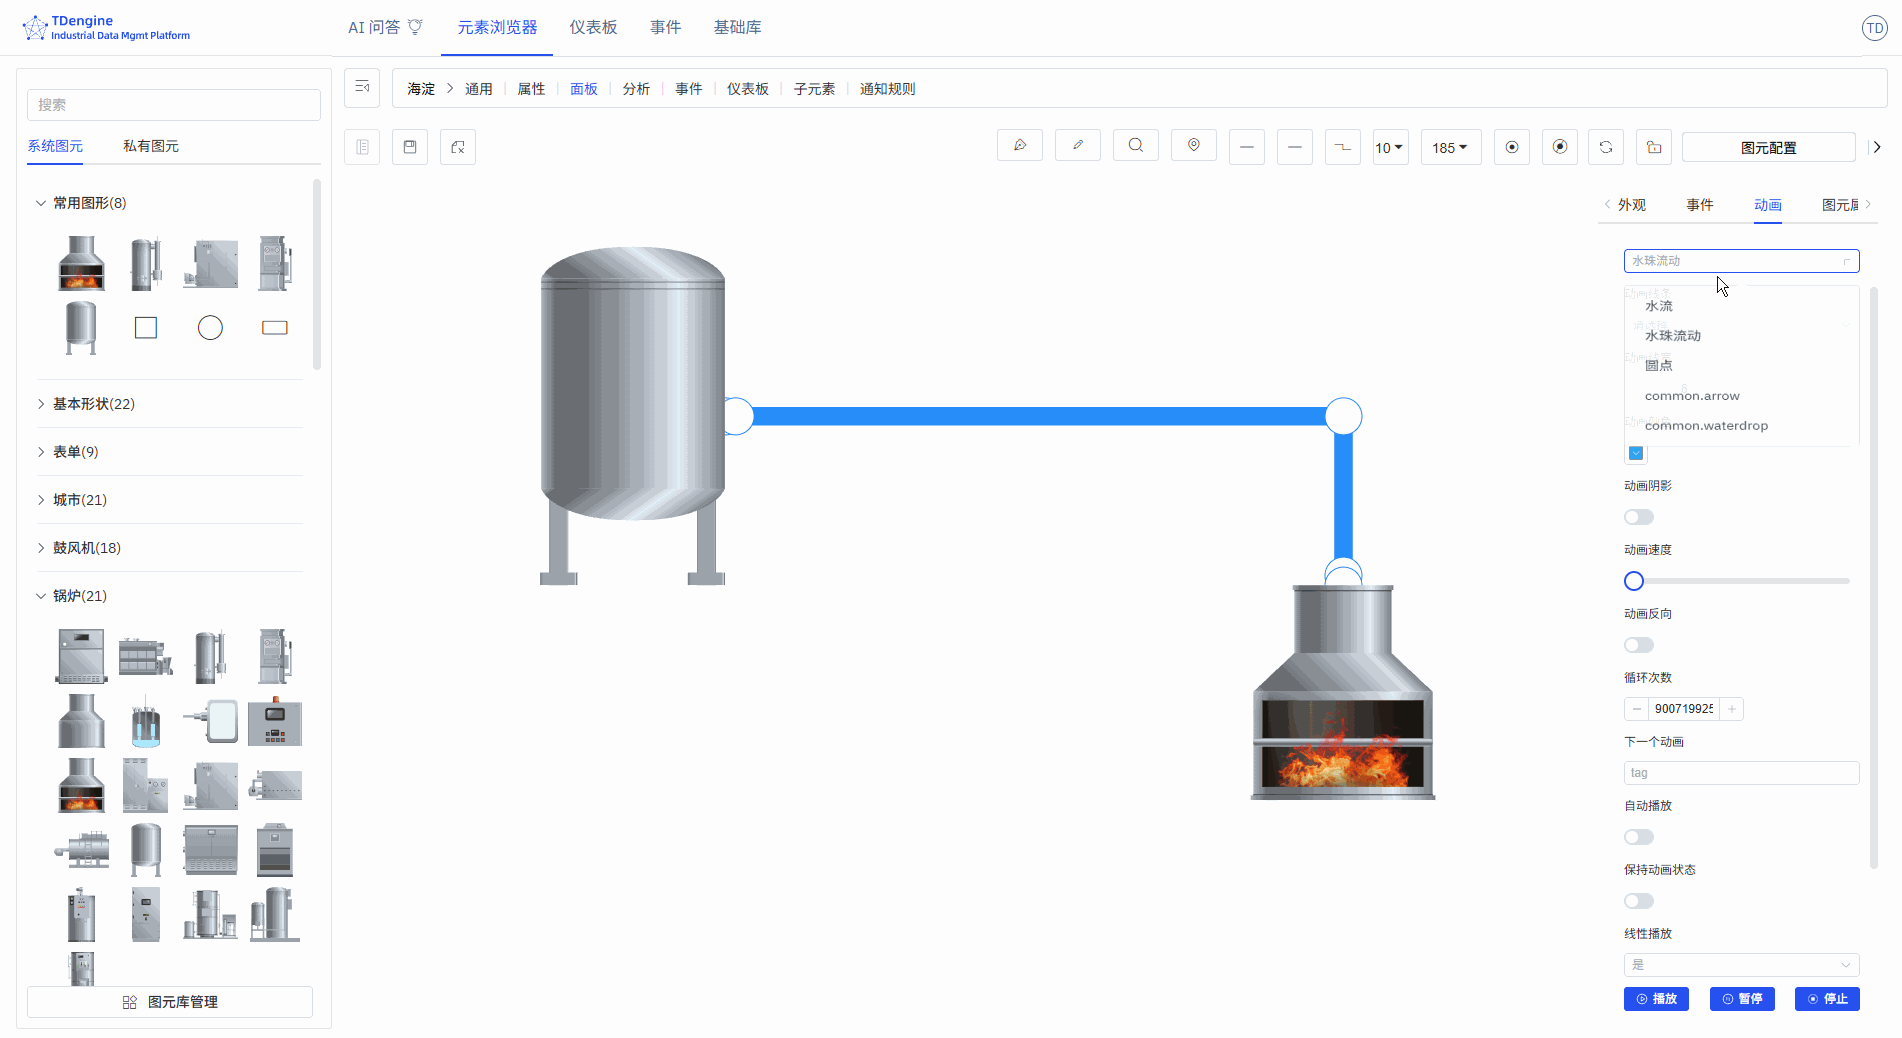Select the Pencil edit tool
Image resolution: width=1902 pixels, height=1038 pixels.
[1078, 146]
